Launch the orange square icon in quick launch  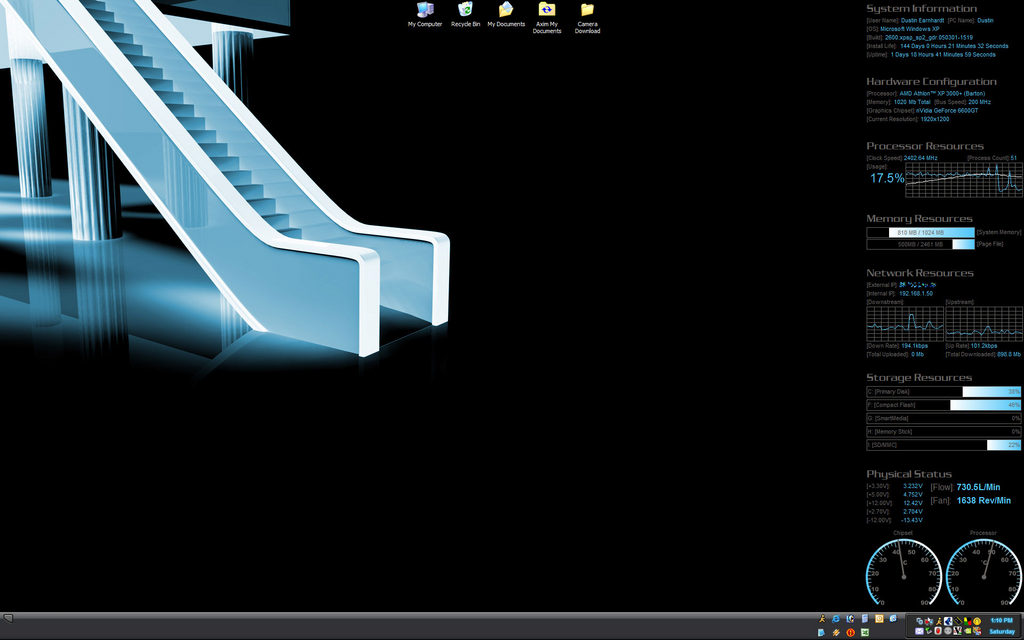click(880, 618)
